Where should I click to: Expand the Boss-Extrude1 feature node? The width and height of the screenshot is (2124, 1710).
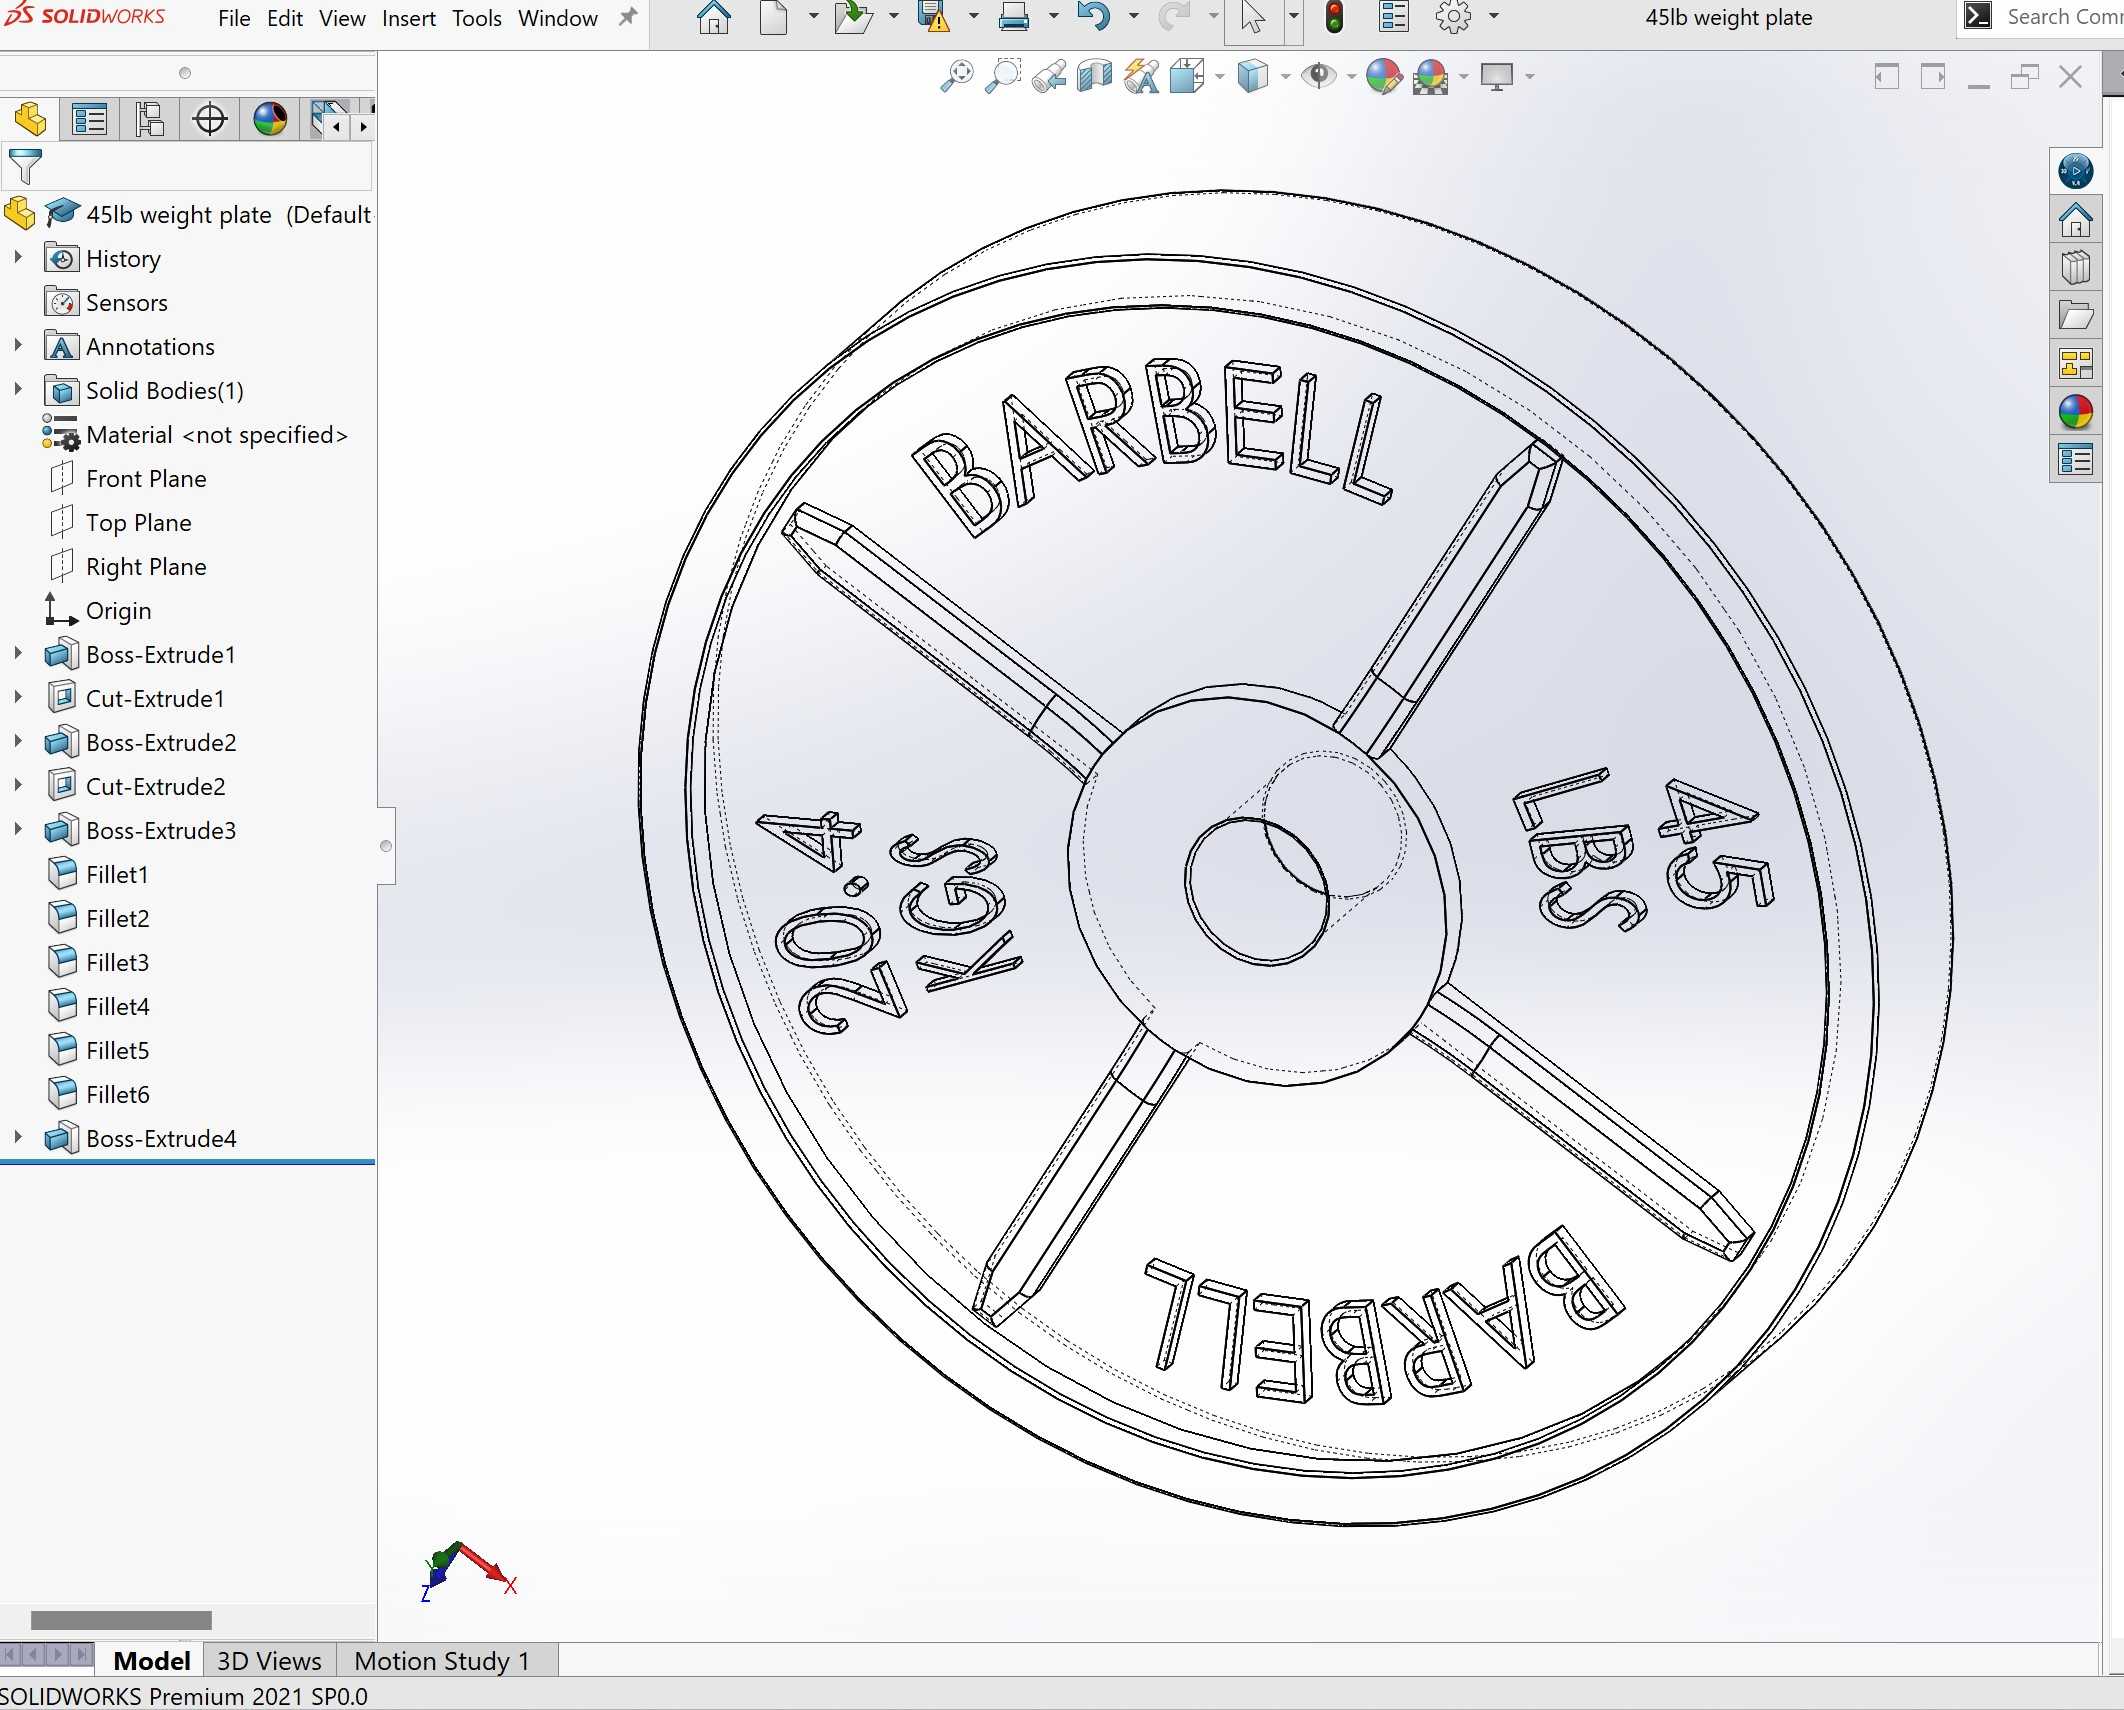18,654
